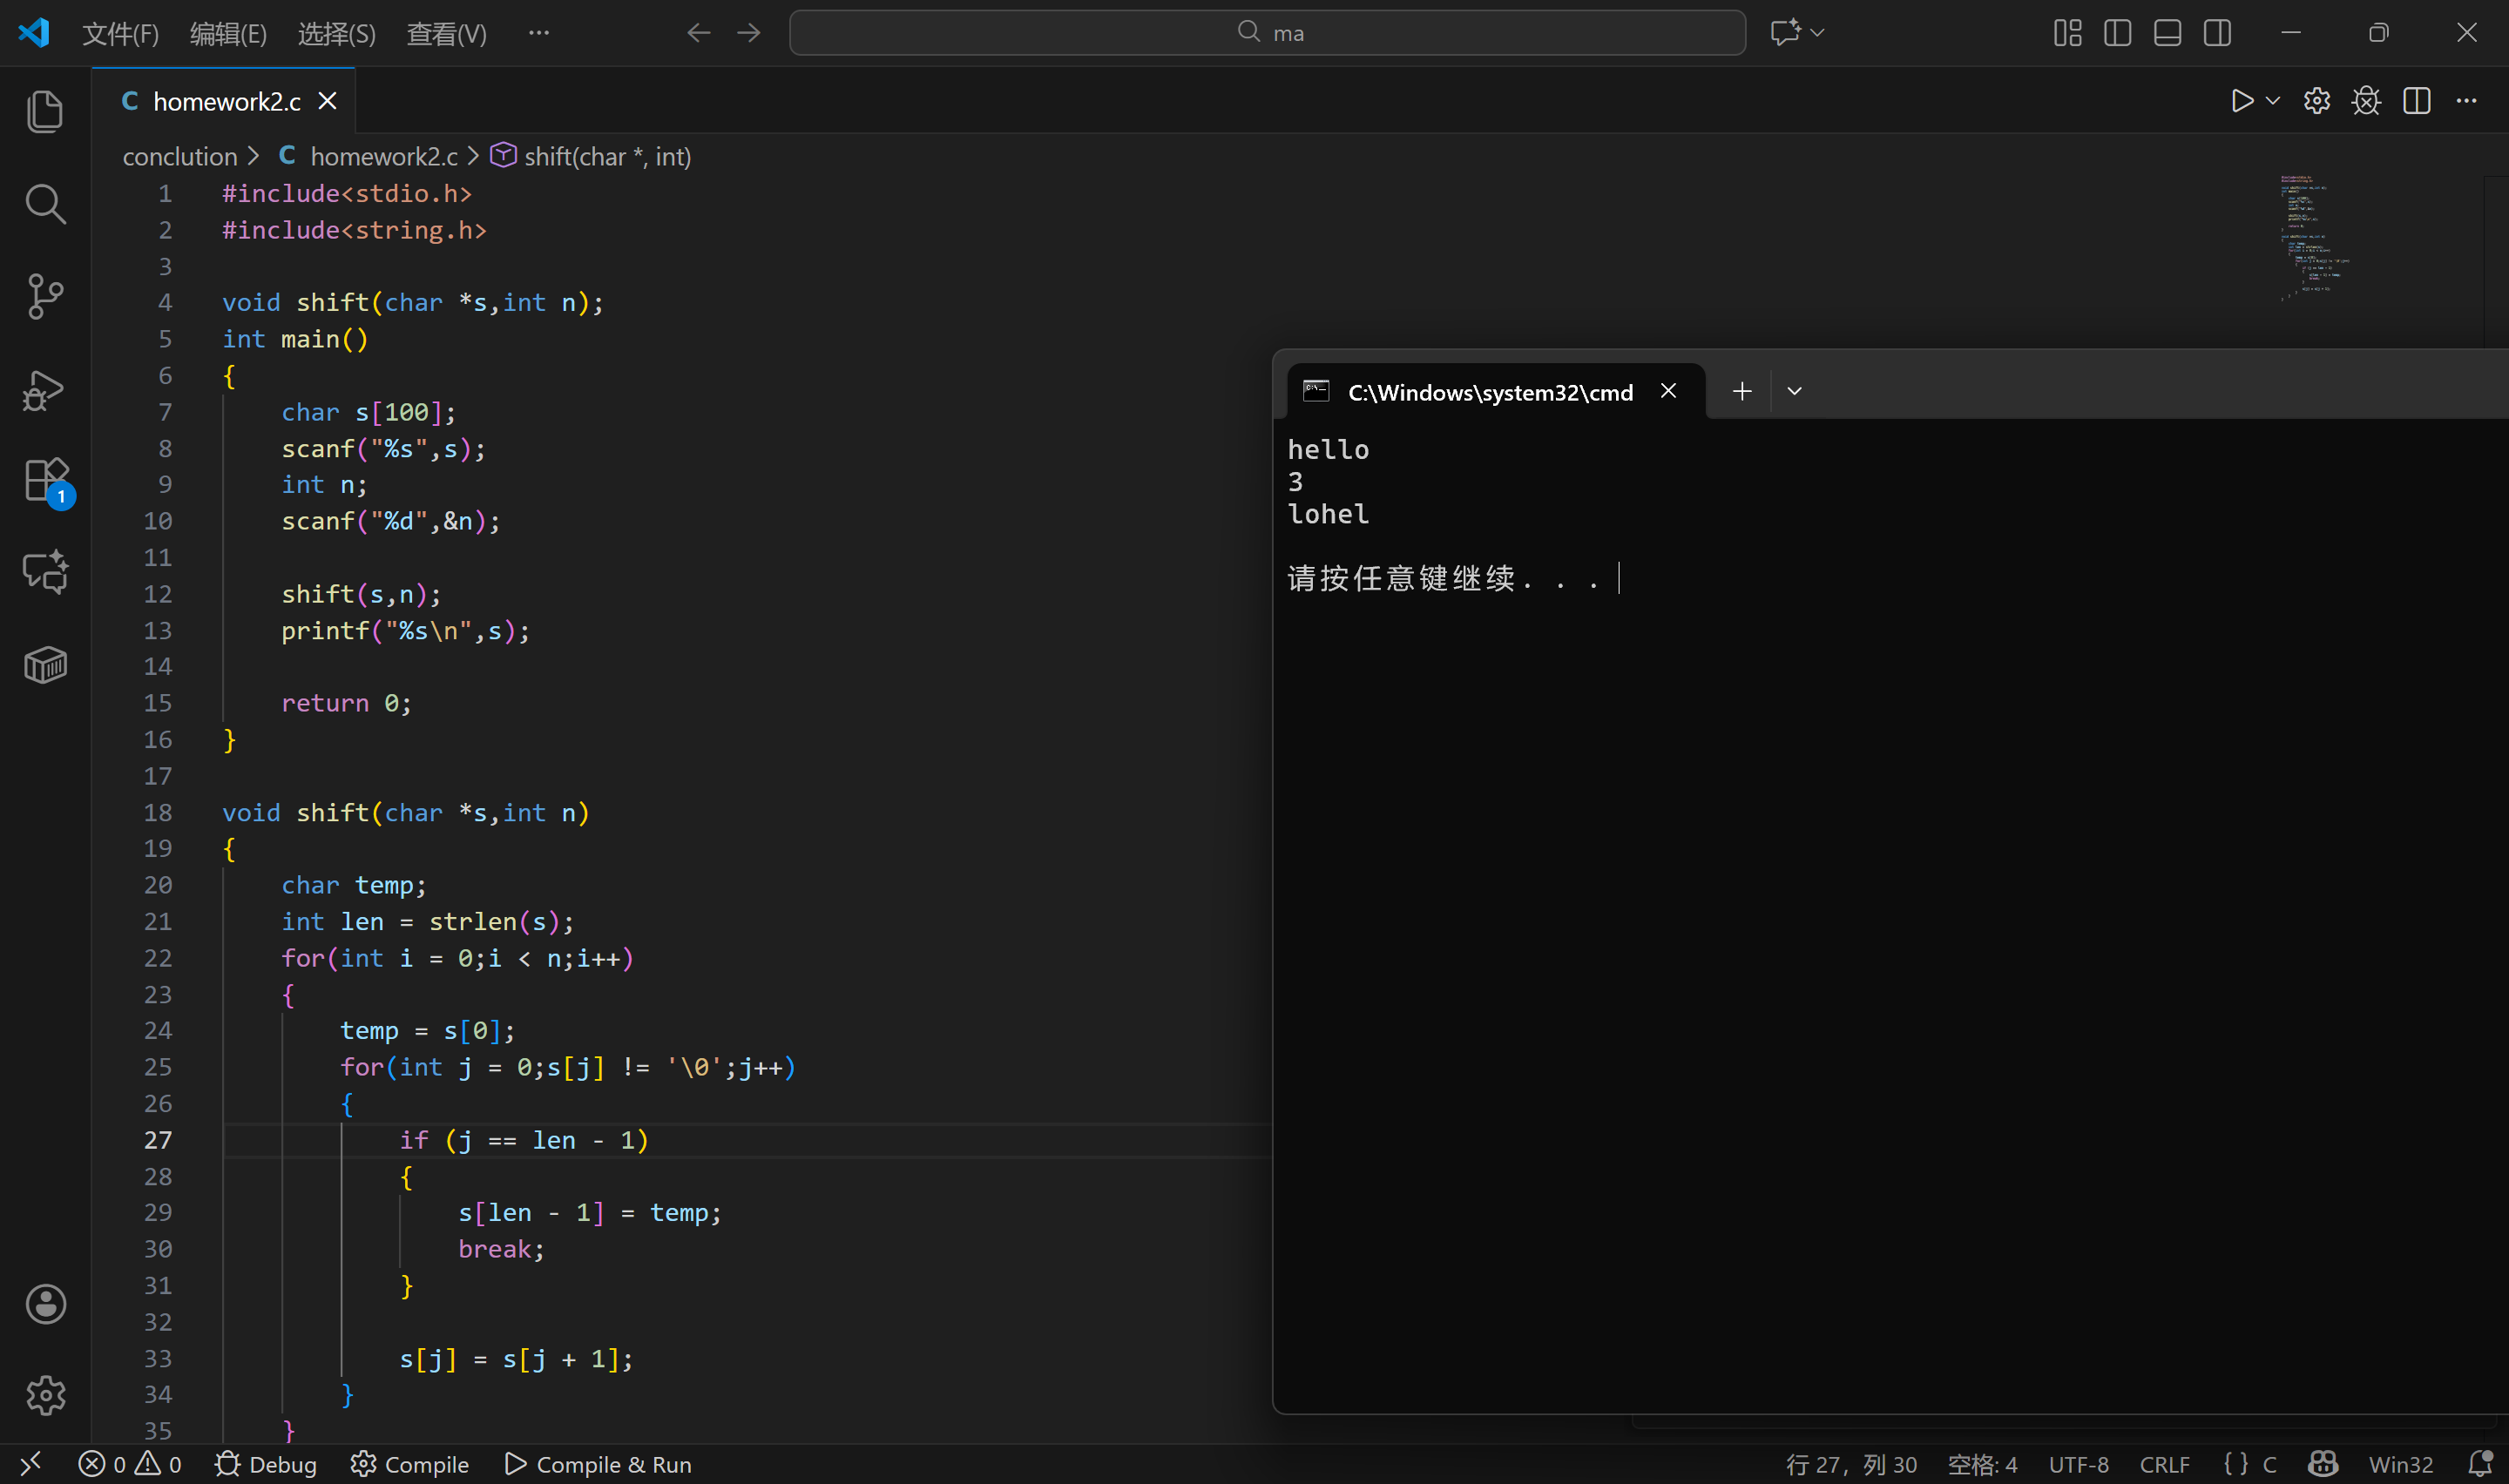Image resolution: width=2509 pixels, height=1484 pixels.
Task: Open the Manage gear in the activity bar
Action: point(45,1395)
